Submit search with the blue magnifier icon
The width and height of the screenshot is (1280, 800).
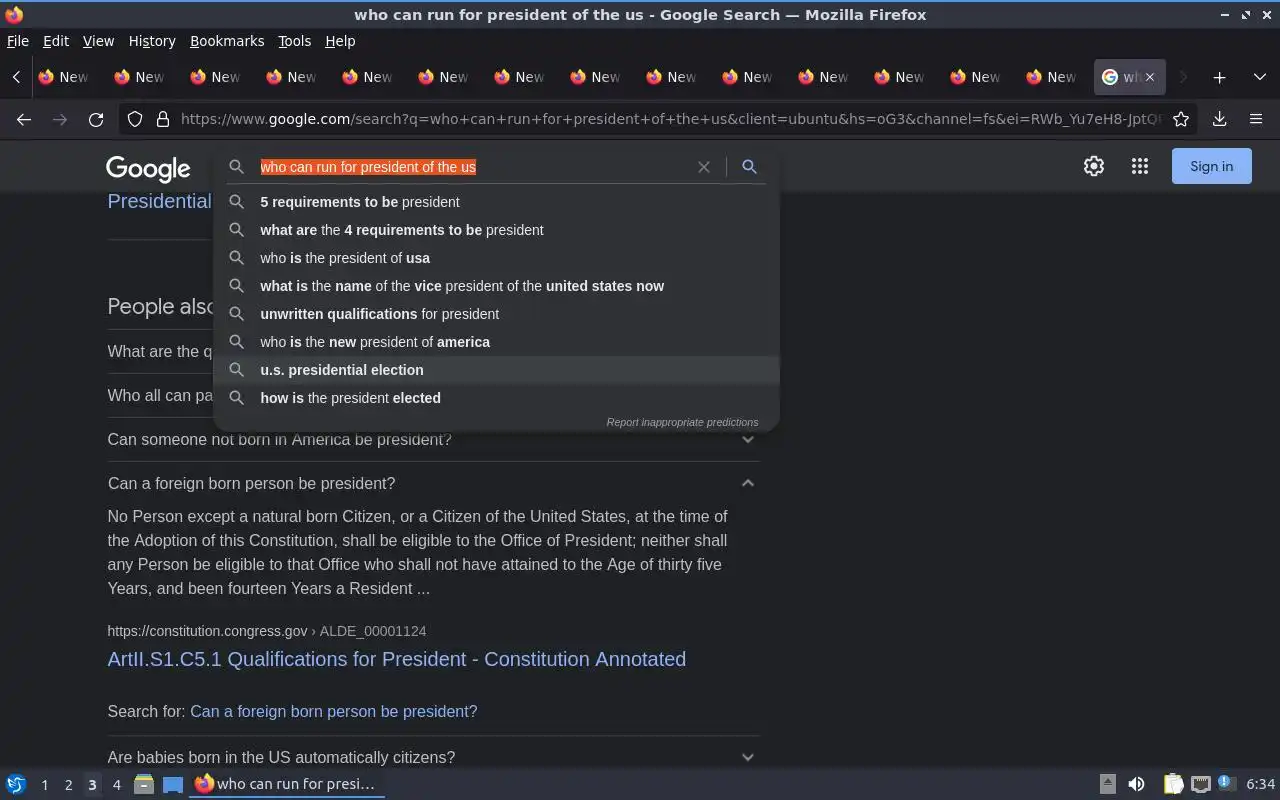749,167
